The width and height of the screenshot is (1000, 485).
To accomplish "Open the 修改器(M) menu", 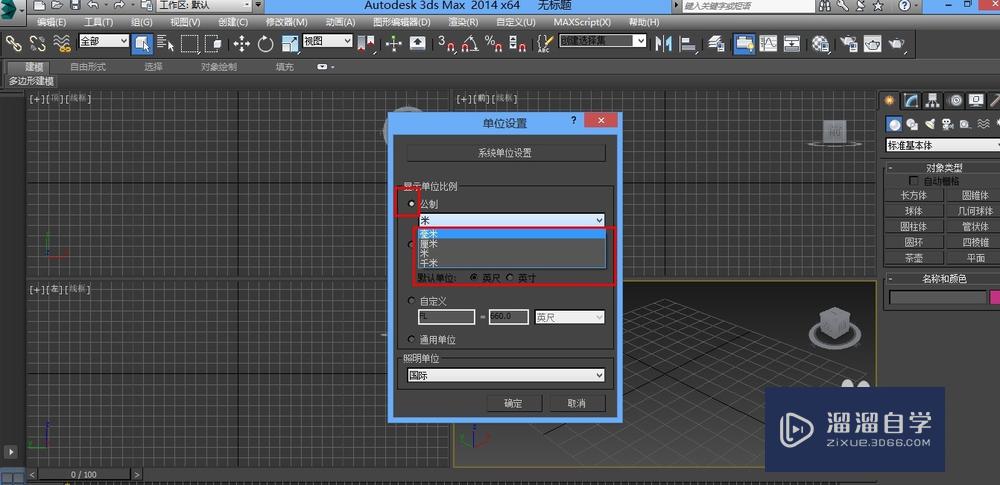I will pyautogui.click(x=286, y=22).
